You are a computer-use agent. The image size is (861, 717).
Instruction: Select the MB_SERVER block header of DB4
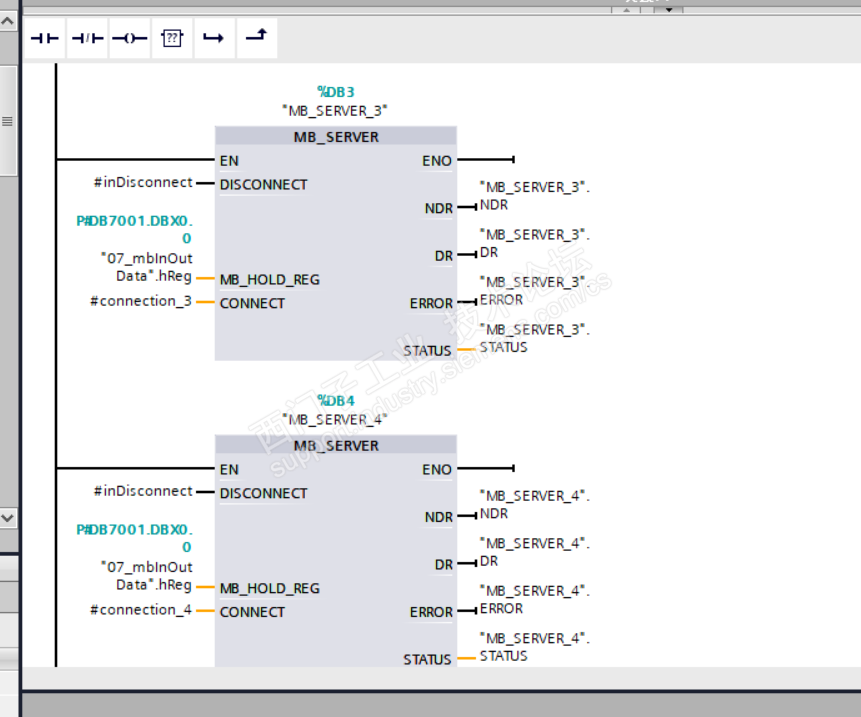336,445
